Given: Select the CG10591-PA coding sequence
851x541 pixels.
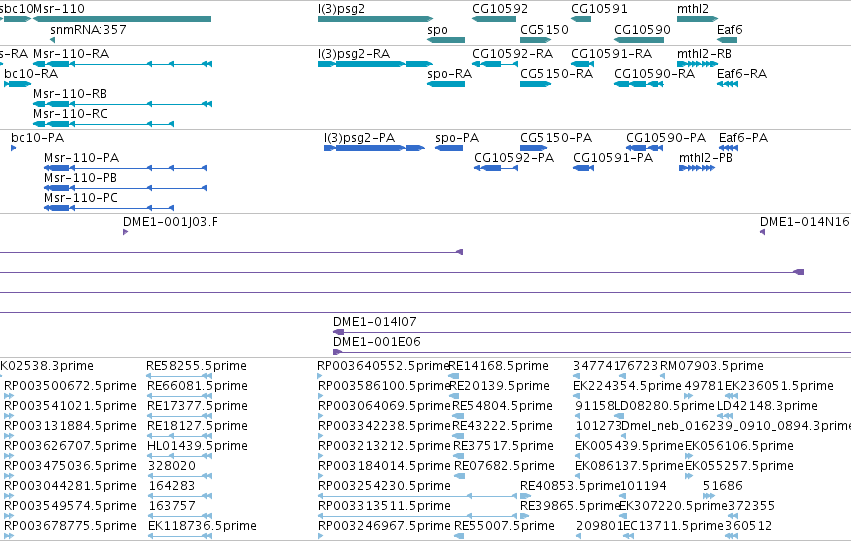Looking at the screenshot, I should click(x=583, y=168).
